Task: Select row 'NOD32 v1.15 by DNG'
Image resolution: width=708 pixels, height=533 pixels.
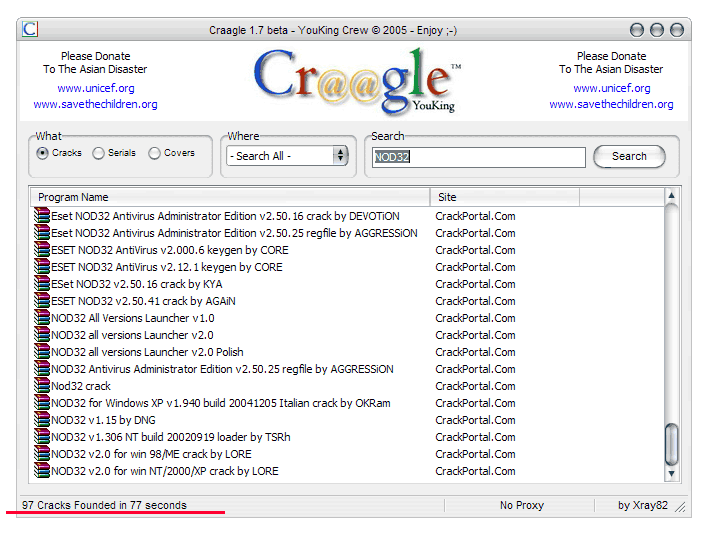Action: coord(348,420)
